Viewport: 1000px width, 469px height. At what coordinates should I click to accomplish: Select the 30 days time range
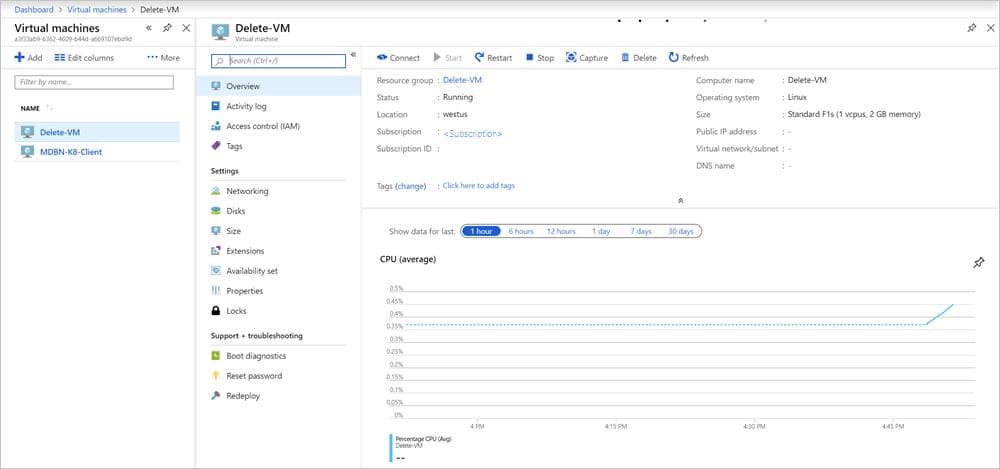(x=680, y=231)
